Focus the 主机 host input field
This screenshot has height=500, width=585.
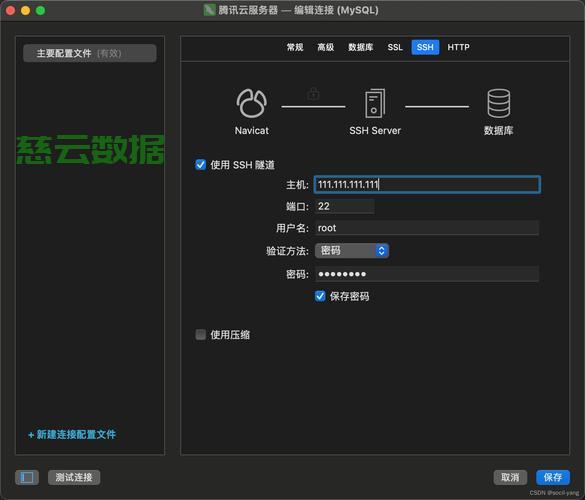click(427, 184)
